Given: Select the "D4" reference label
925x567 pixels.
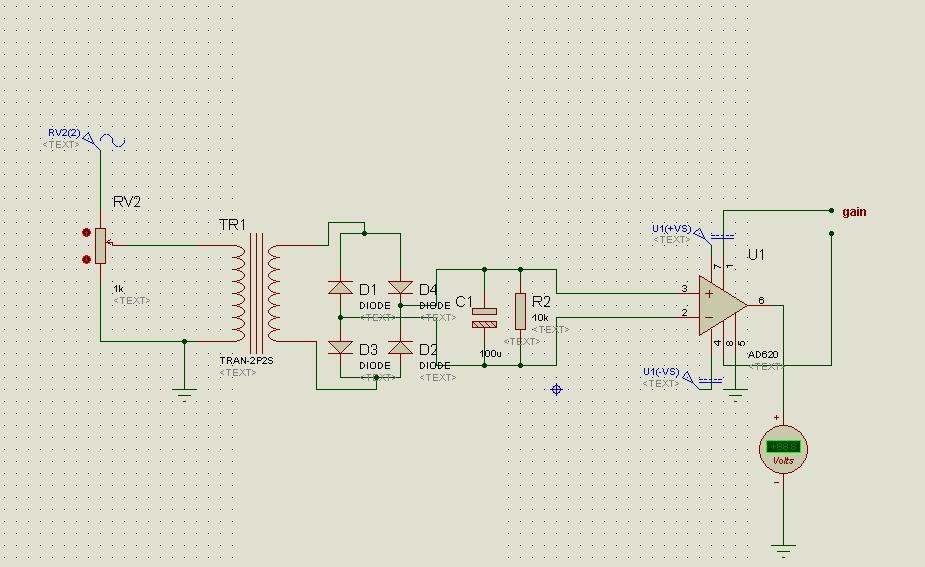Looking at the screenshot, I should (428, 290).
